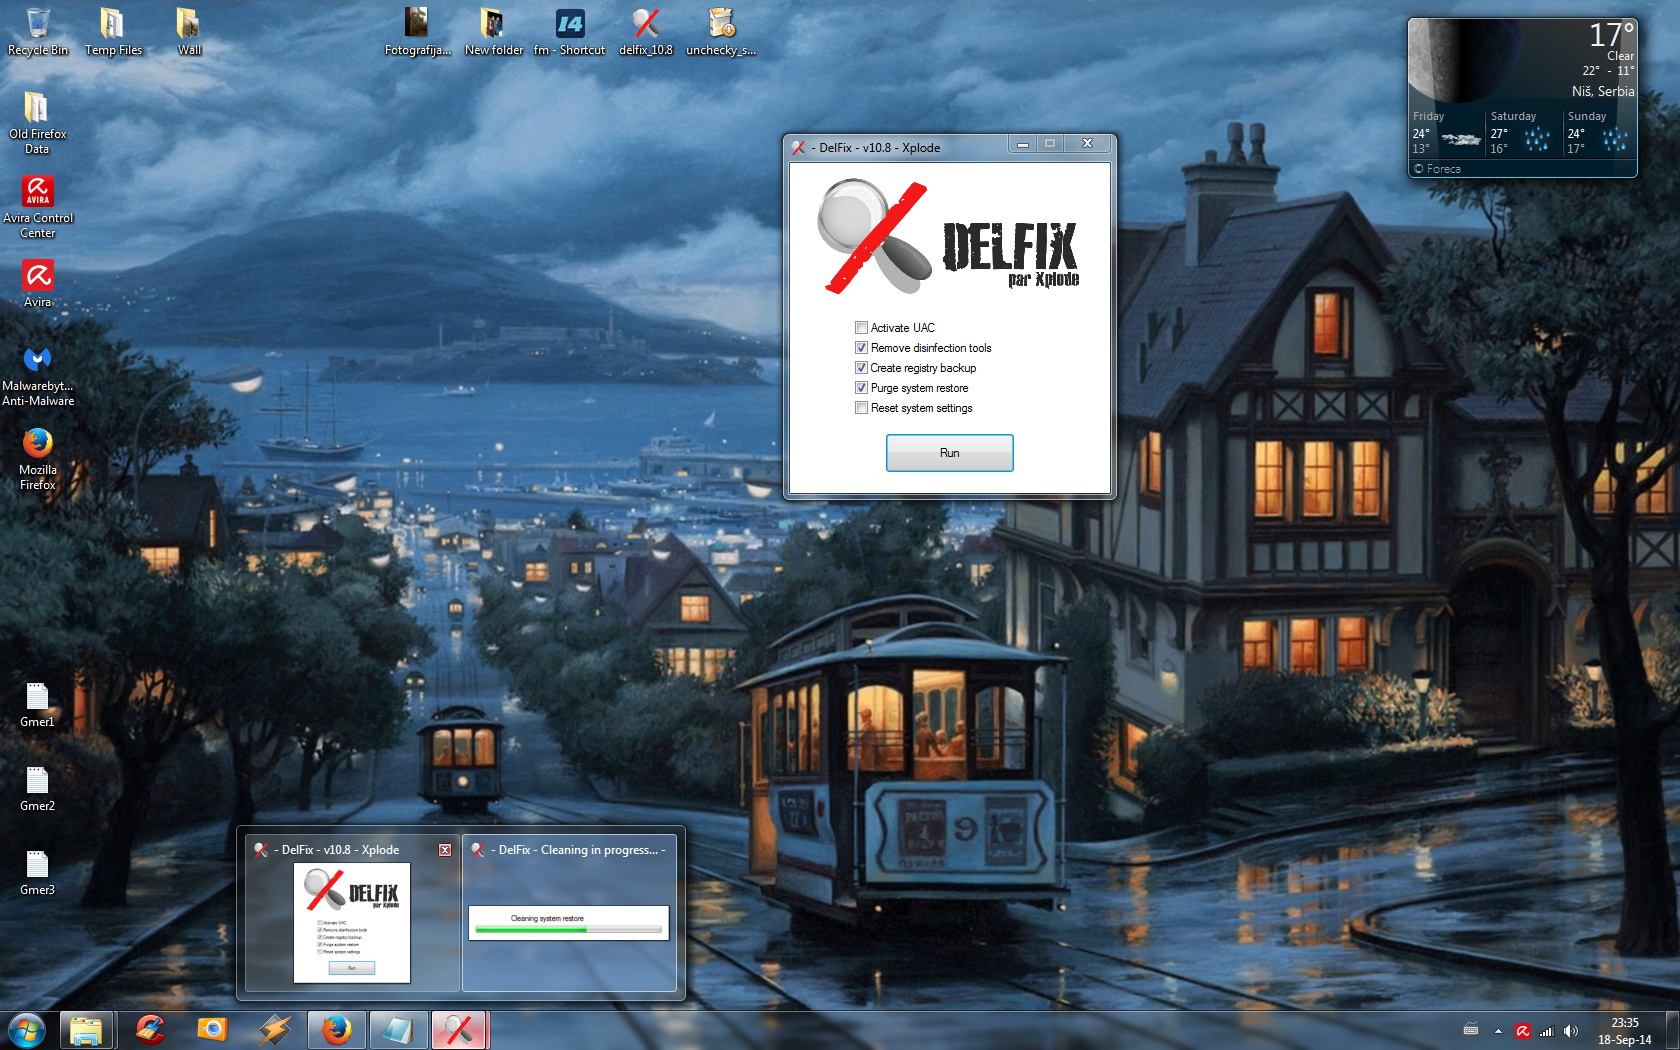Click the DelFix taskbar button
Viewport: 1680px width, 1050px height.
click(460, 1030)
